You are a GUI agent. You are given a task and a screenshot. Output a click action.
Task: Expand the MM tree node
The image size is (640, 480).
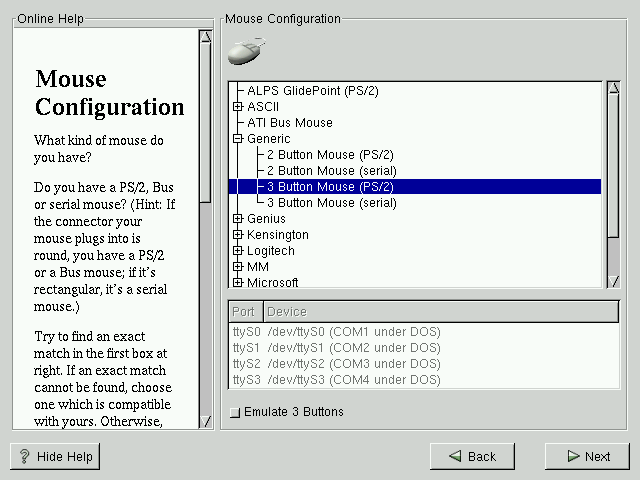tap(238, 267)
